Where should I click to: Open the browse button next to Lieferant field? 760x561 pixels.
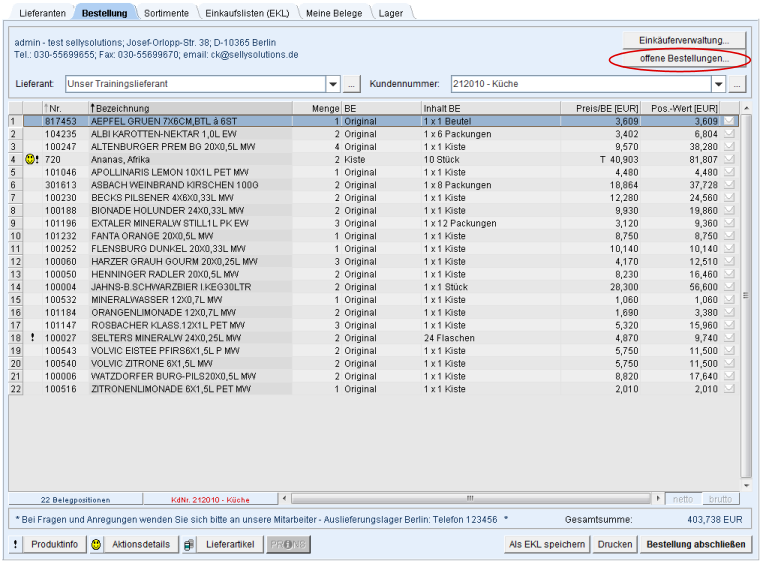click(x=351, y=84)
